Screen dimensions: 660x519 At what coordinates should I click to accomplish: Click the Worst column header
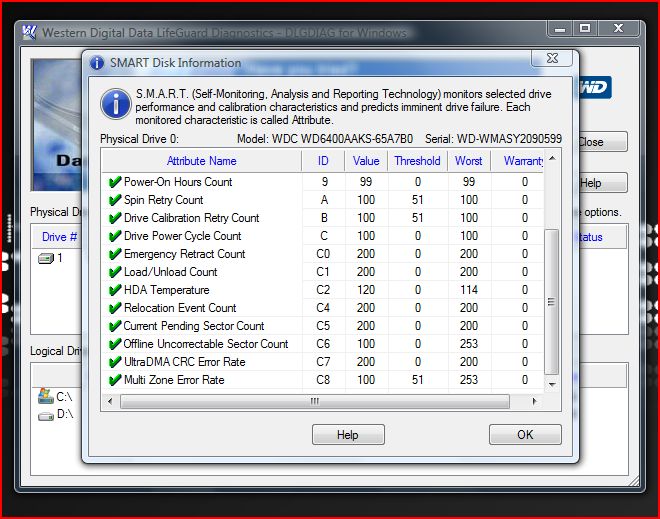coord(468,161)
